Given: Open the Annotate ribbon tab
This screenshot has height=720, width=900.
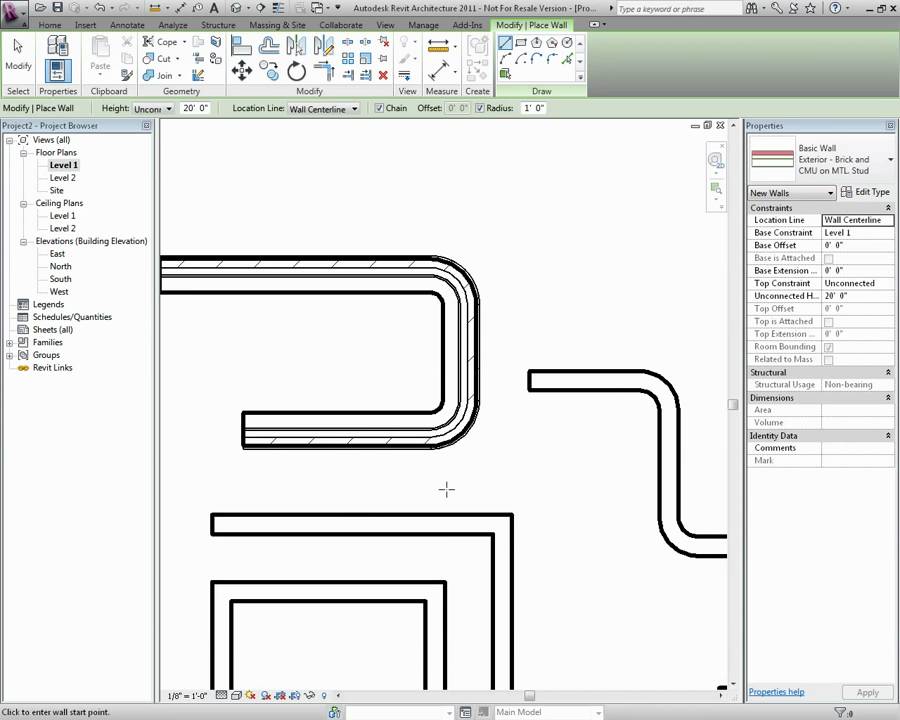Looking at the screenshot, I should [x=127, y=25].
